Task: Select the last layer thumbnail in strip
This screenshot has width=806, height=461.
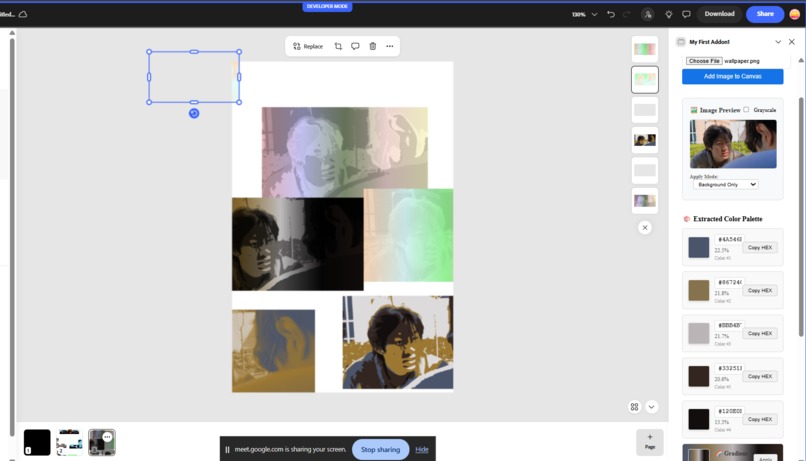Action: coord(645,201)
